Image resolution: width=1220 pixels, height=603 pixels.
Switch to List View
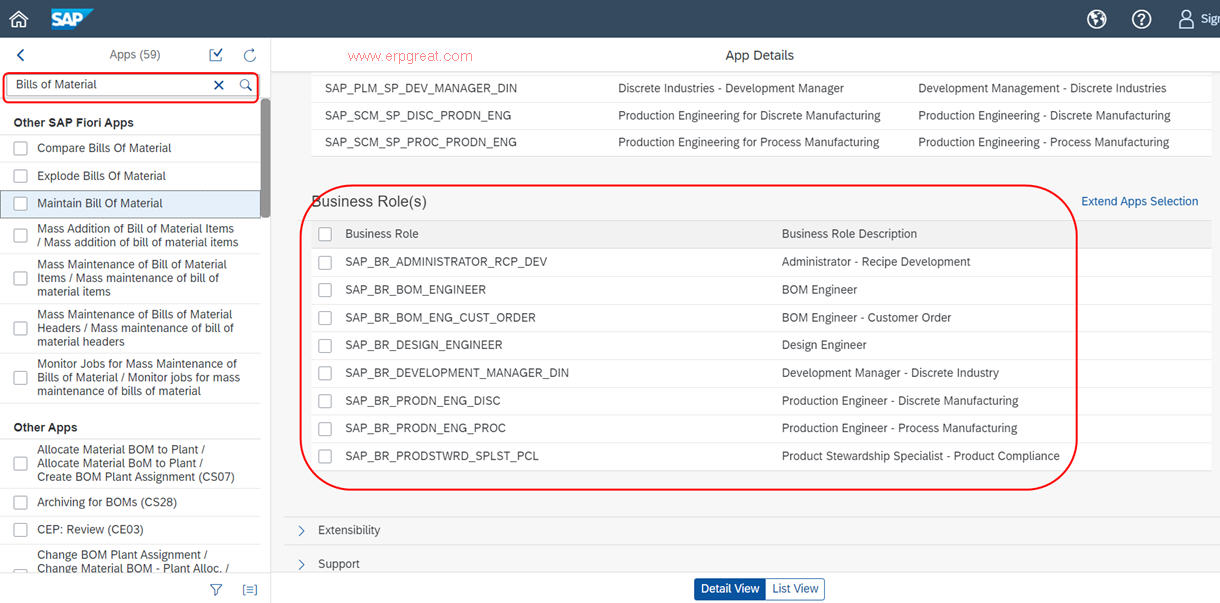click(795, 589)
